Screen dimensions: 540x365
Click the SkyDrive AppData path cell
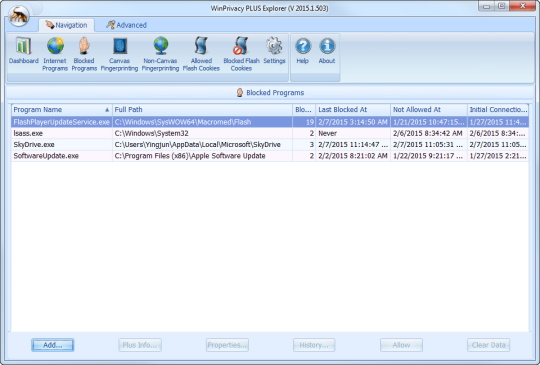[202, 145]
